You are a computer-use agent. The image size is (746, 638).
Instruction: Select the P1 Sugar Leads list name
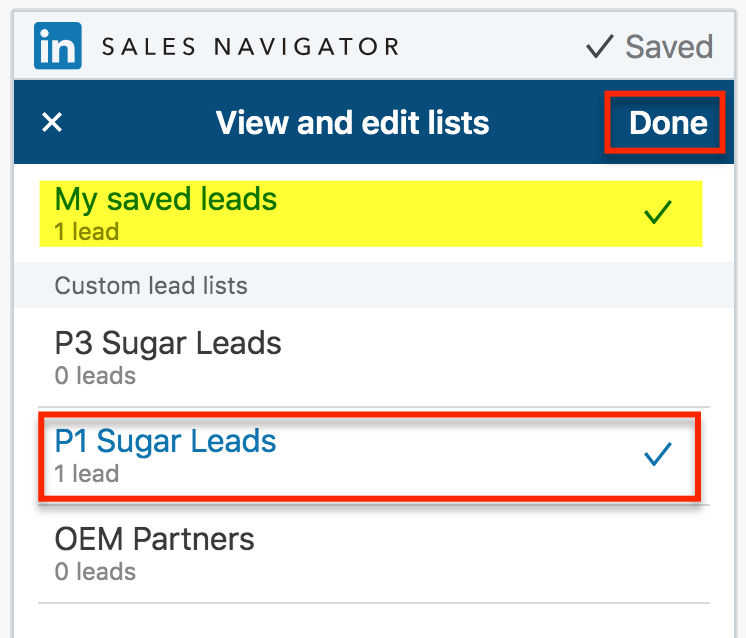[165, 442]
